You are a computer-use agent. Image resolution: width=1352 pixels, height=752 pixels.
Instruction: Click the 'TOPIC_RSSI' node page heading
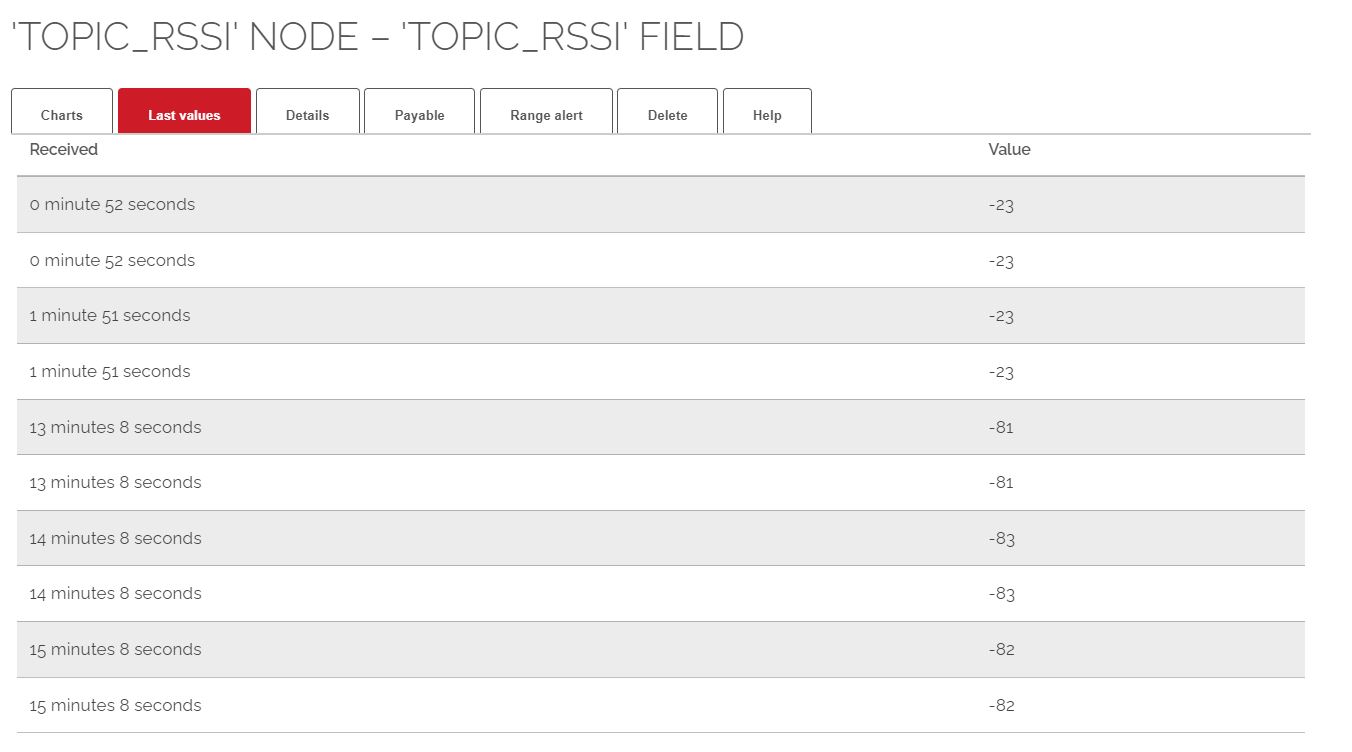point(377,37)
